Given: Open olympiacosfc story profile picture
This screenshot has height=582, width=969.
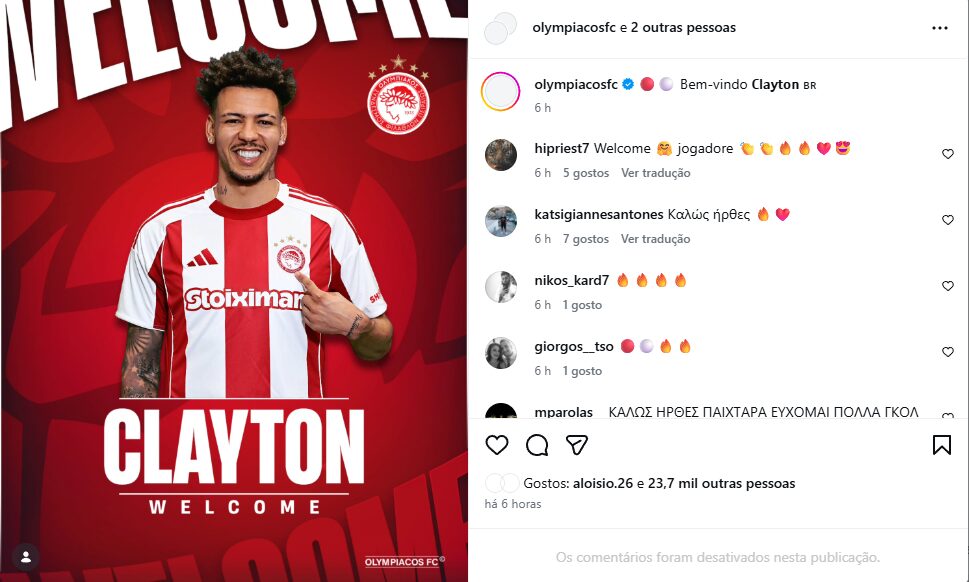Looking at the screenshot, I should coord(501,91).
